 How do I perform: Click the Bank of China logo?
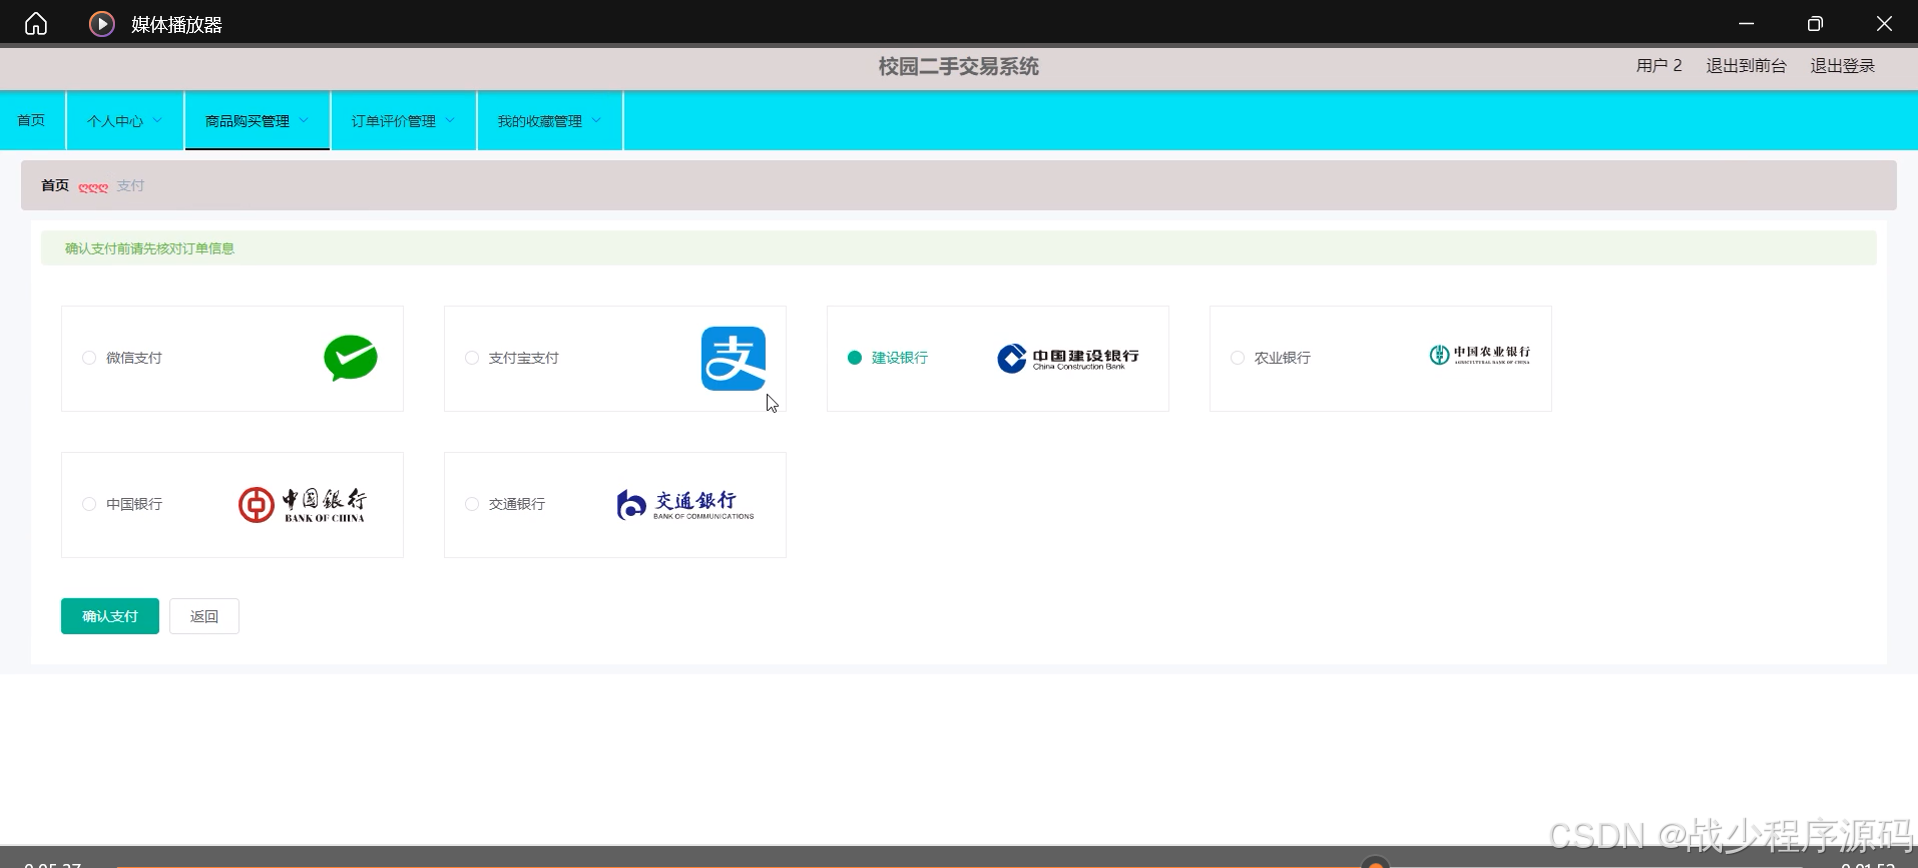pos(302,505)
